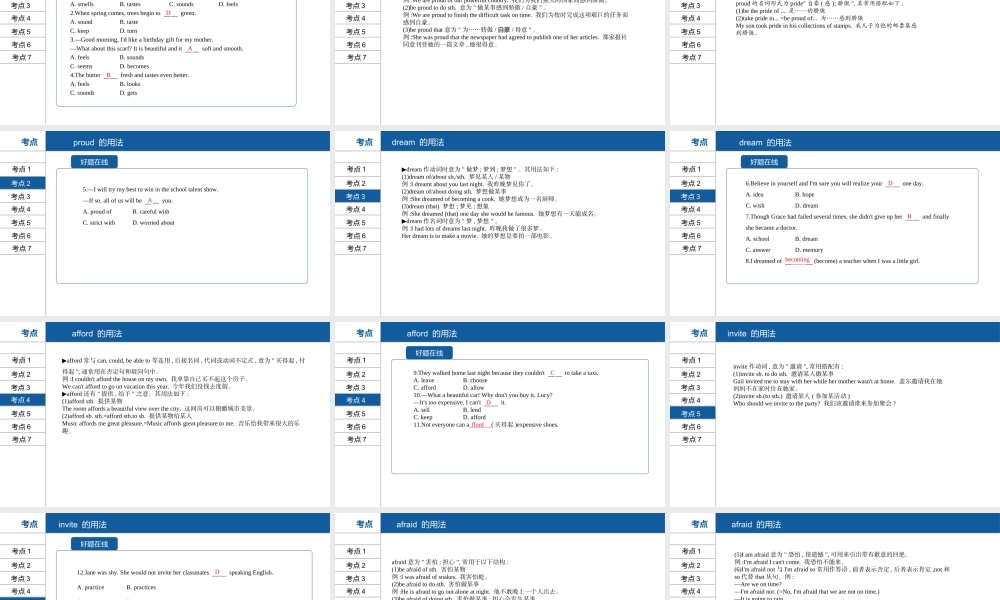Click the 'proud 的用法' blue title bar
The width and height of the screenshot is (1000, 600).
pos(188,142)
